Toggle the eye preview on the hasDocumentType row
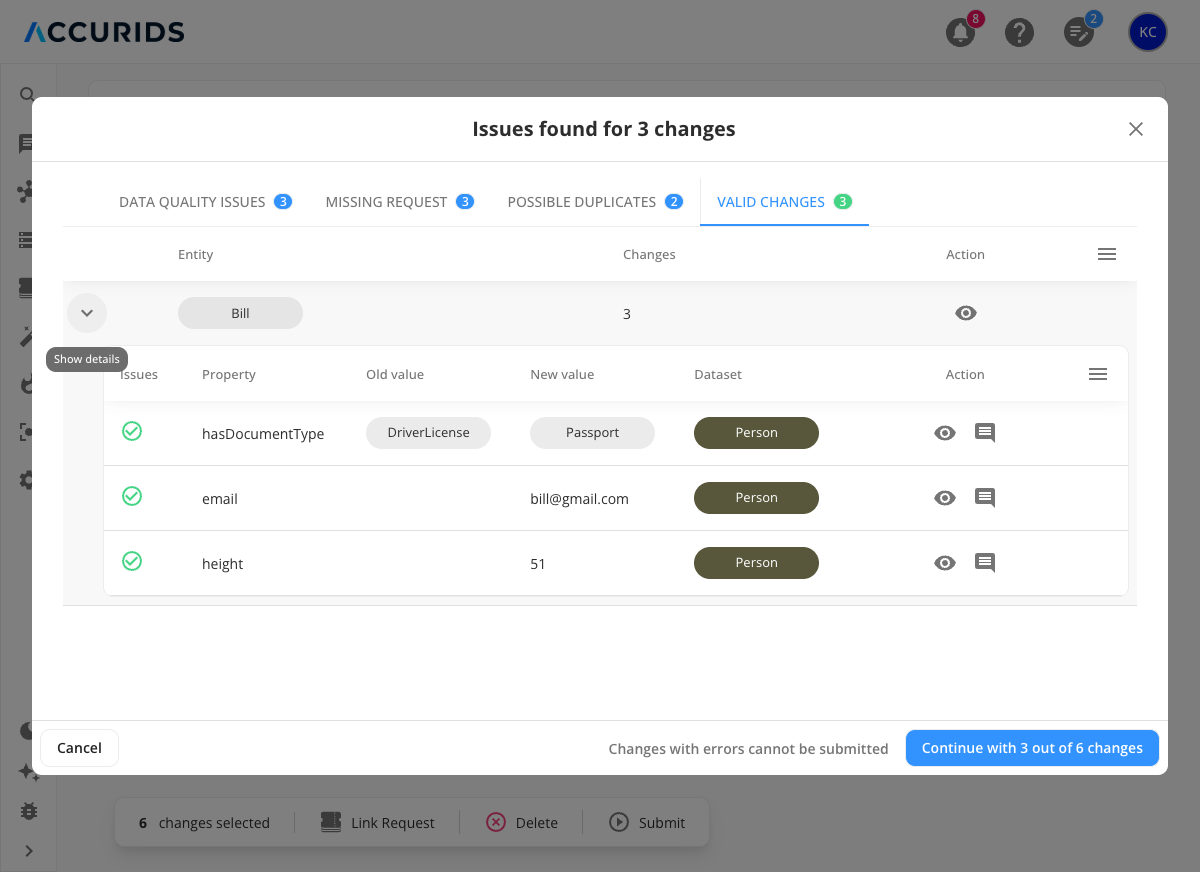This screenshot has width=1200, height=872. pyautogui.click(x=944, y=433)
